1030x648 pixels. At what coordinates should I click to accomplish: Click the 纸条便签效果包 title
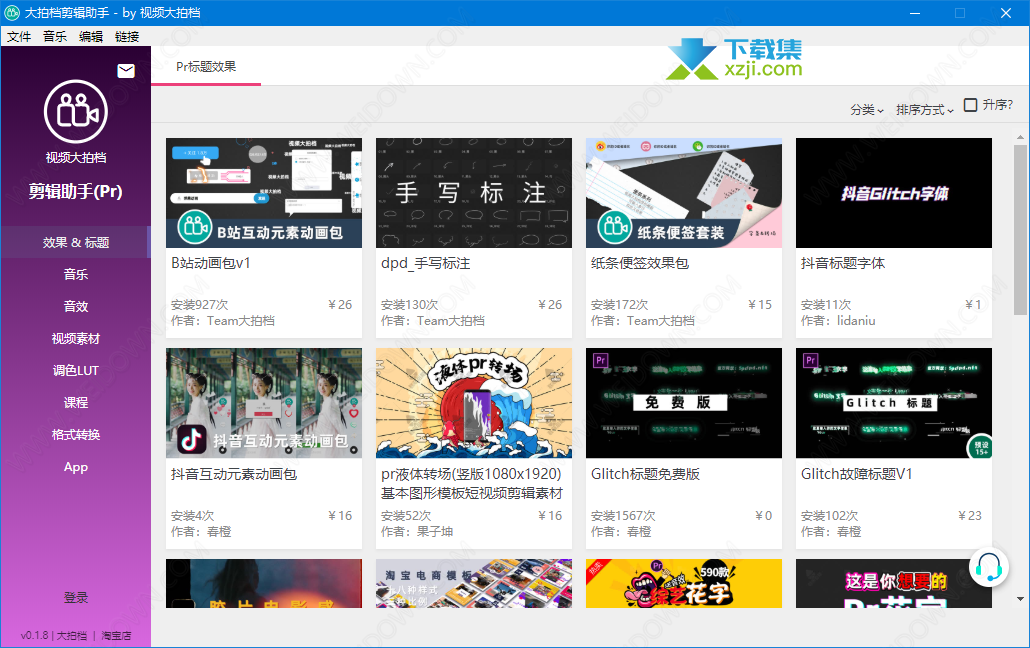point(640,264)
